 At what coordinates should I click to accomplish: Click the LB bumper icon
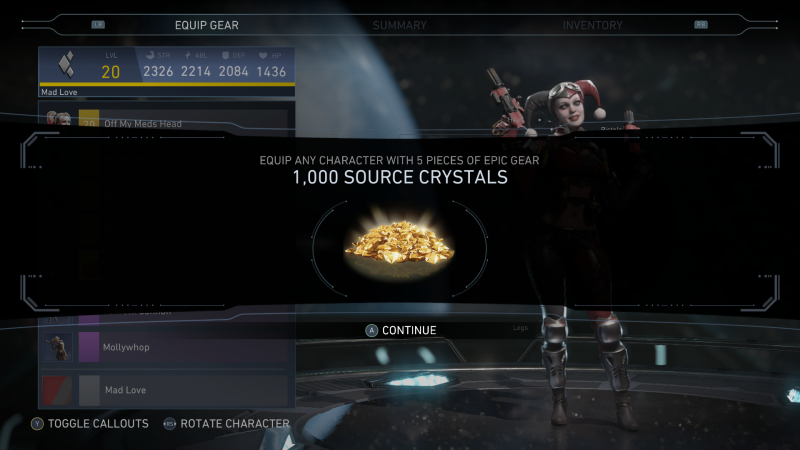(x=98, y=24)
